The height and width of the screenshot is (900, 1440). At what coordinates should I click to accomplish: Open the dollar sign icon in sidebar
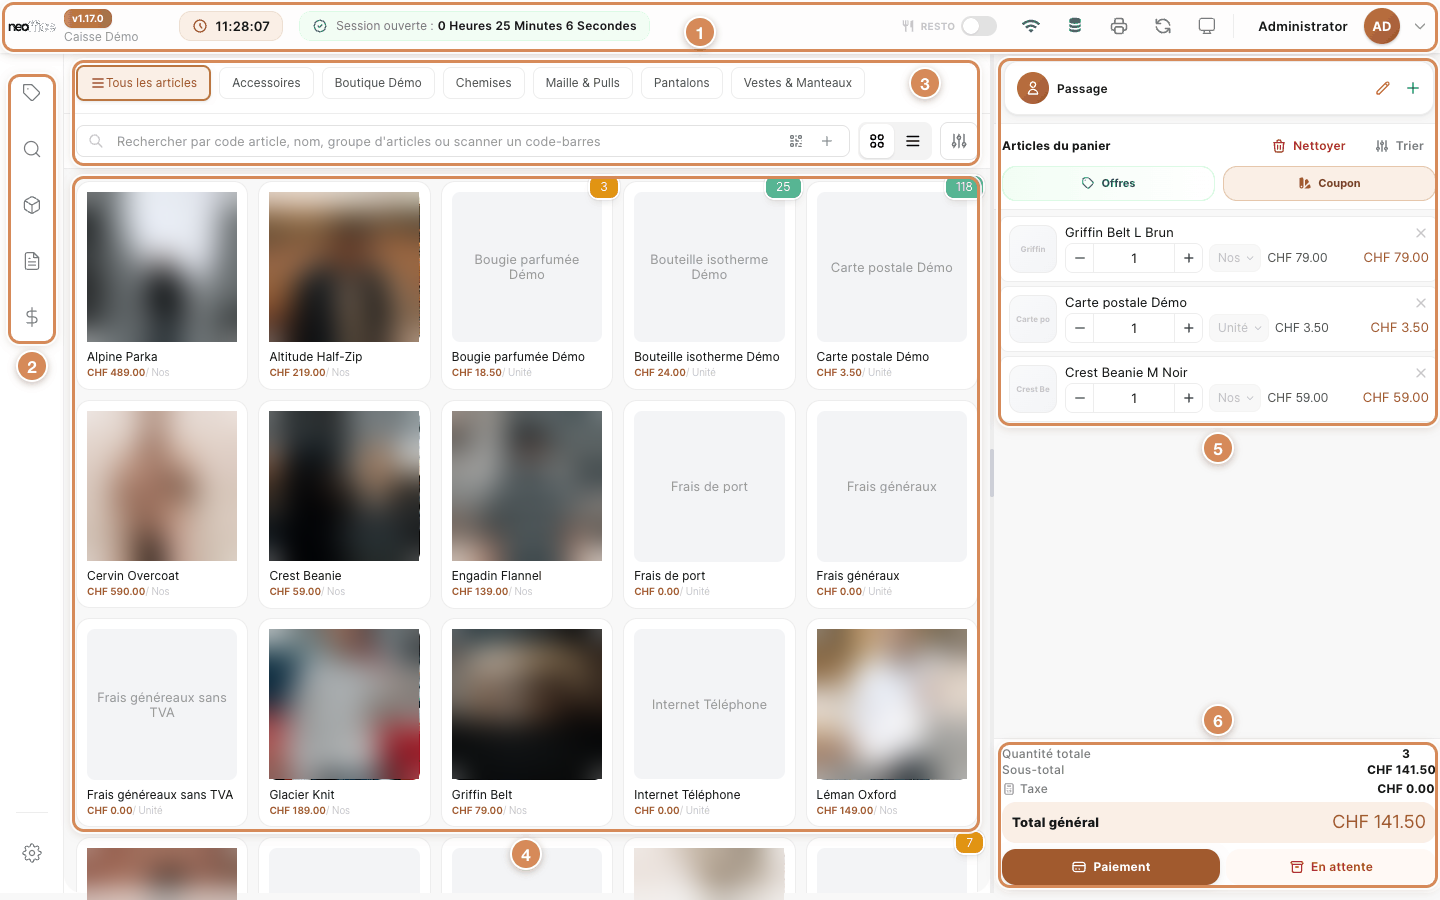[x=32, y=317]
